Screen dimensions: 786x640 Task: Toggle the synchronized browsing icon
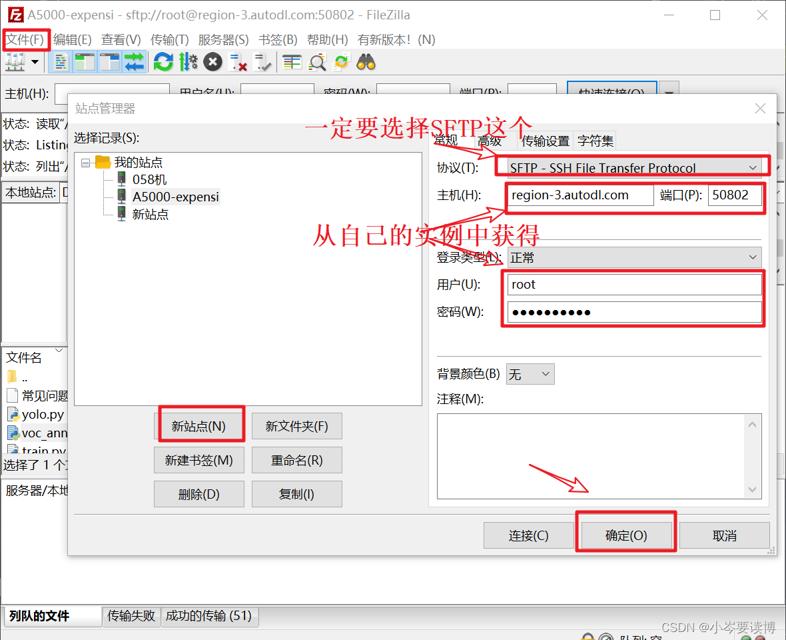click(341, 63)
